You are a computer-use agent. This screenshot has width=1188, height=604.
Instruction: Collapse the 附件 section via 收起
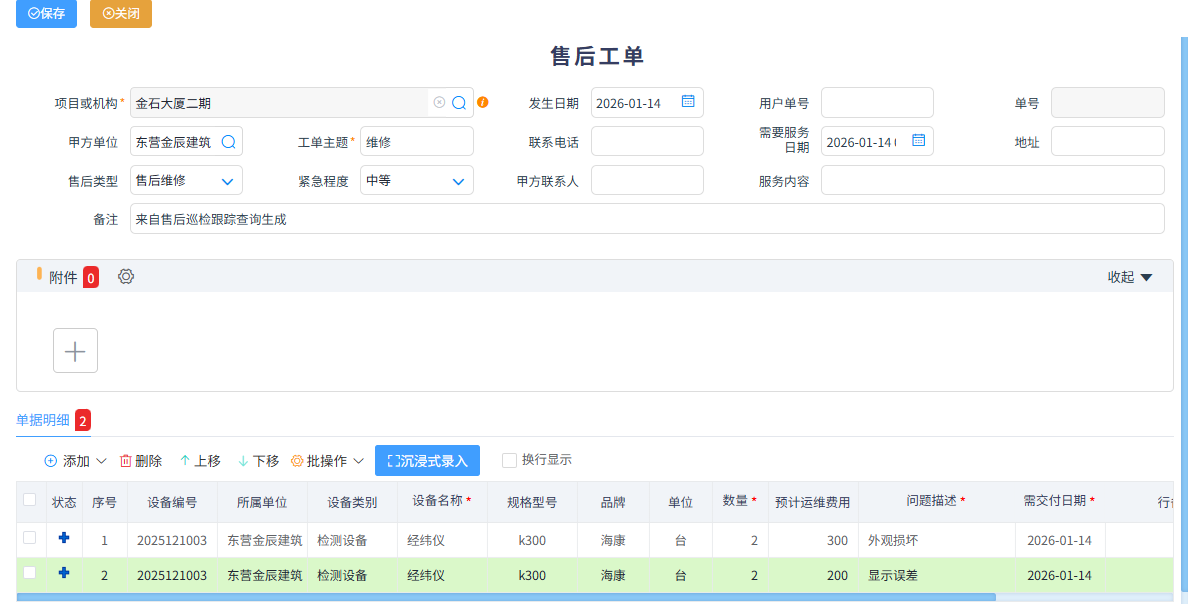(x=1130, y=276)
